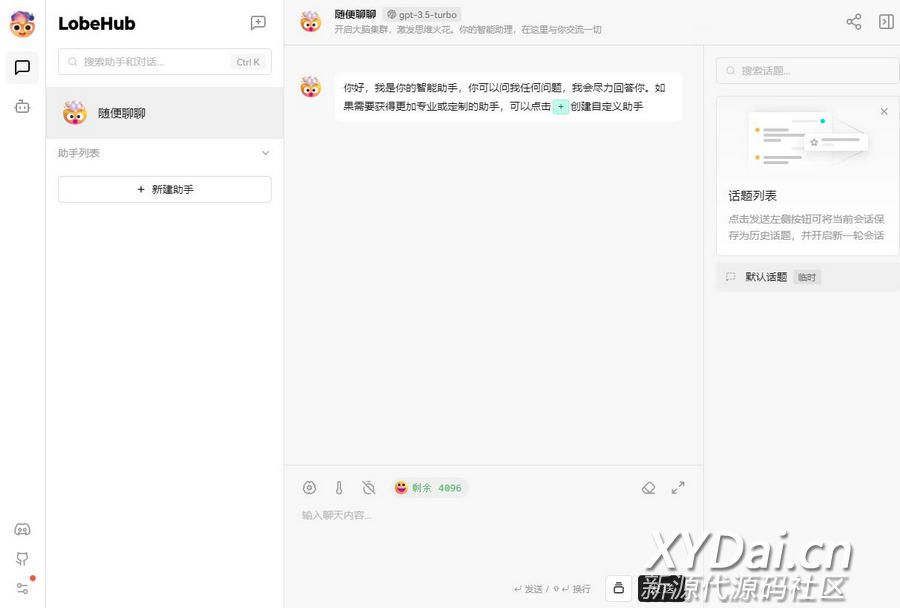The image size is (900, 608).
Task: Open the Chat section in left sidebar
Action: 22,68
